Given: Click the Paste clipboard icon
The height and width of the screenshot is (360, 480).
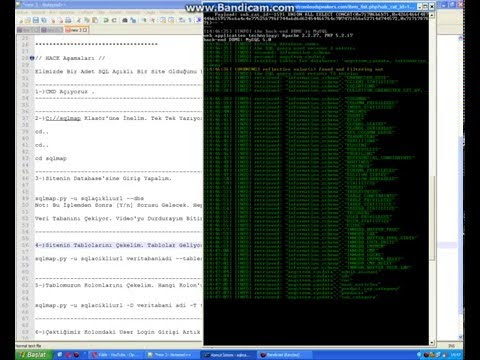Looking at the screenshot, I should [95, 20].
